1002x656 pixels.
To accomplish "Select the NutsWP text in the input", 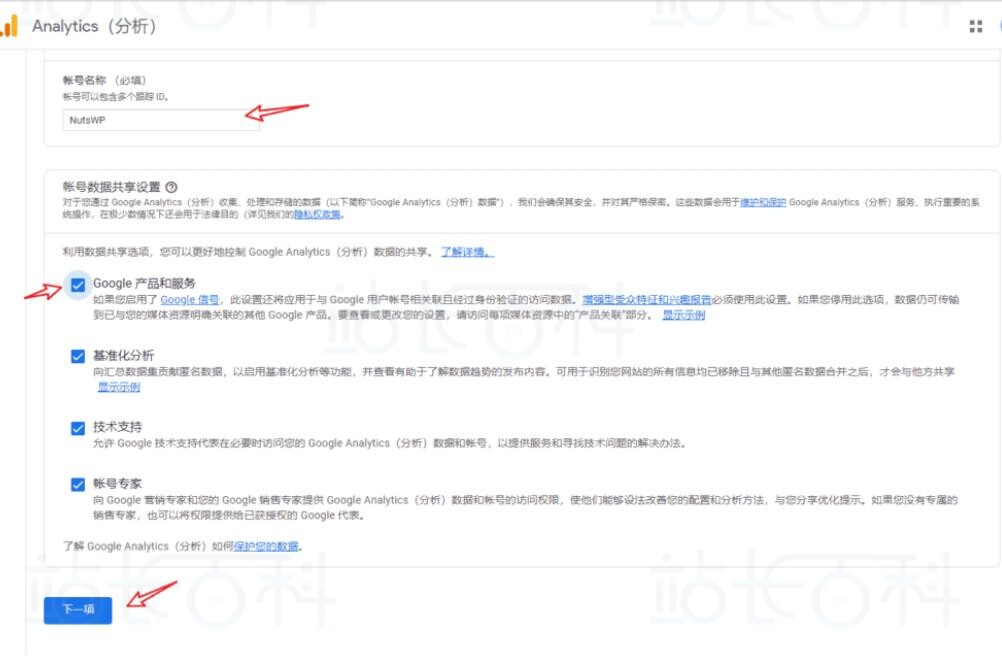I will (x=89, y=118).
